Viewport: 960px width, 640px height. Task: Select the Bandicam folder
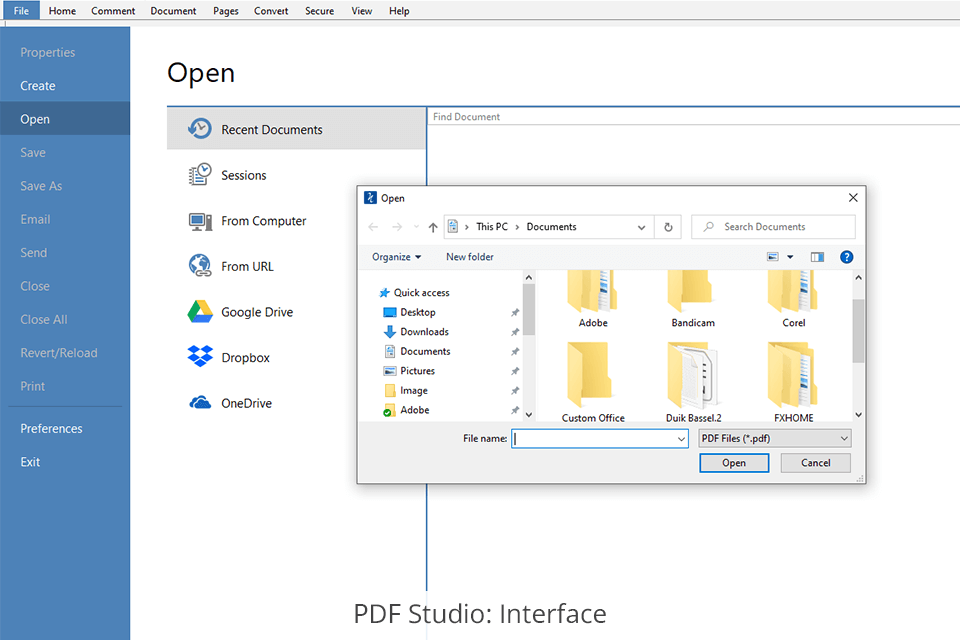[692, 299]
